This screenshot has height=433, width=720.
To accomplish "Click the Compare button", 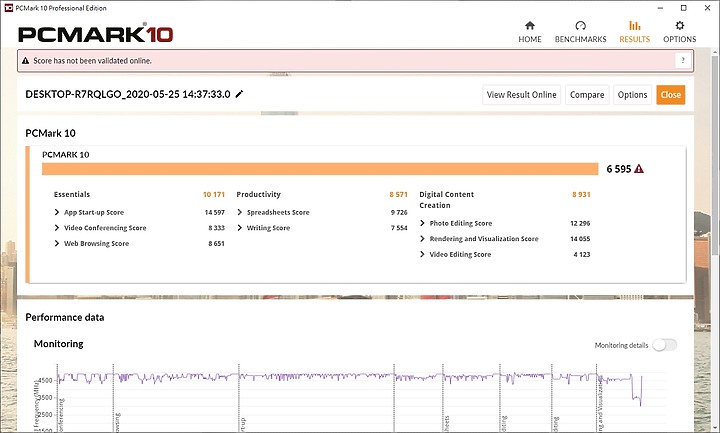I will tap(587, 95).
